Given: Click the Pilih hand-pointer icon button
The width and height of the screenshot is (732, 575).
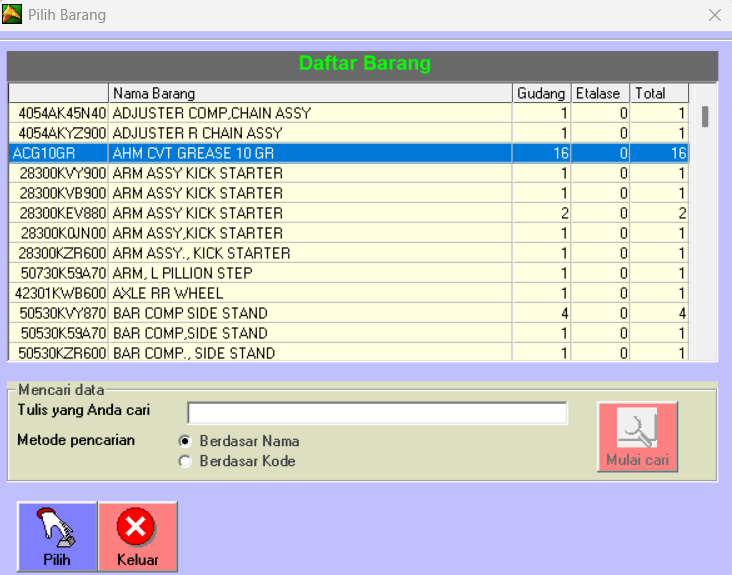Looking at the screenshot, I should pyautogui.click(x=57, y=536).
